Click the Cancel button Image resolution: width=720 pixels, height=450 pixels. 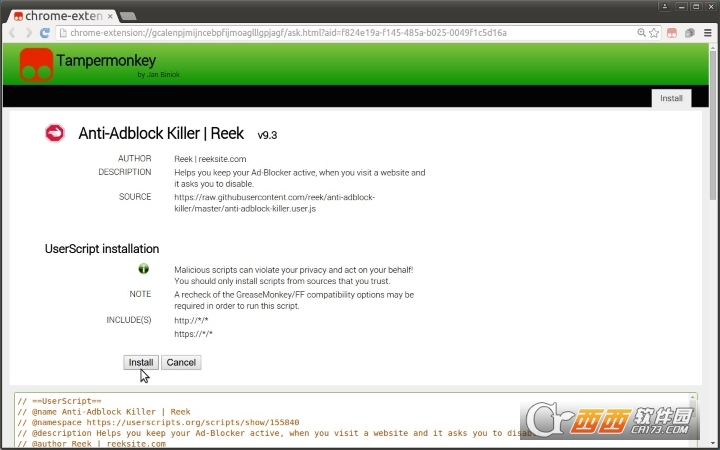pos(181,362)
